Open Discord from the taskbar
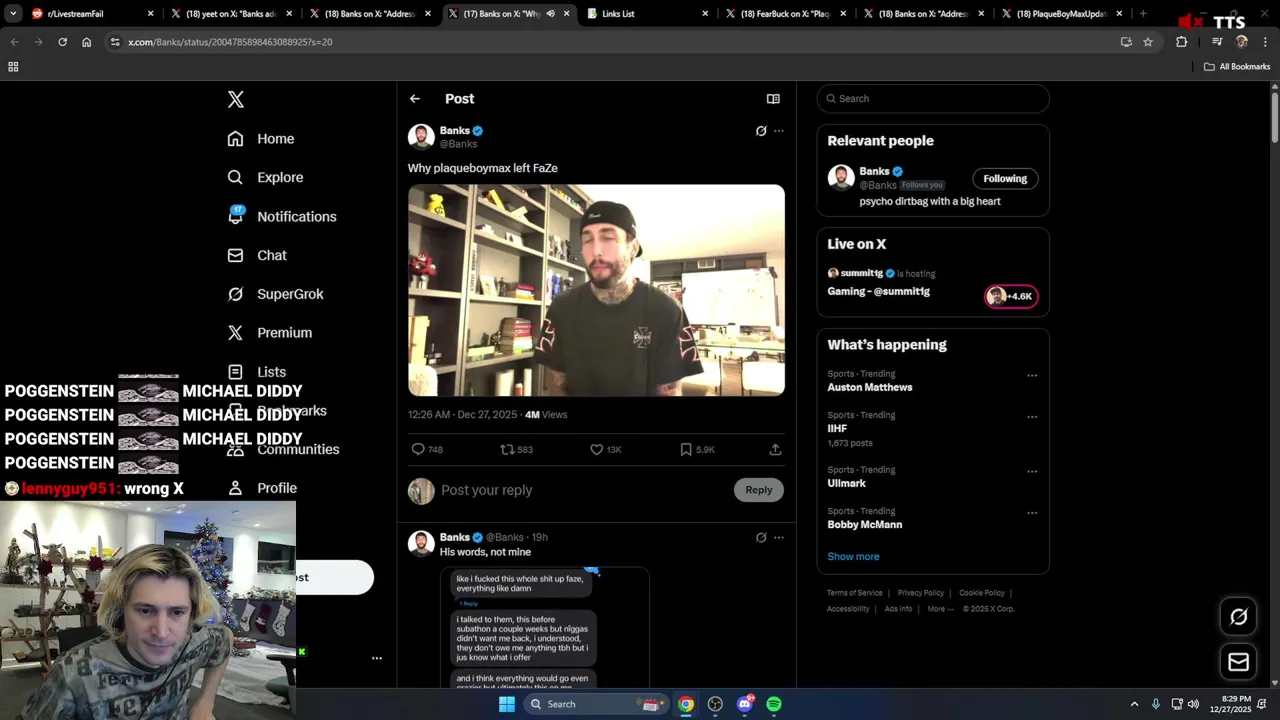1280x720 pixels. coord(745,704)
